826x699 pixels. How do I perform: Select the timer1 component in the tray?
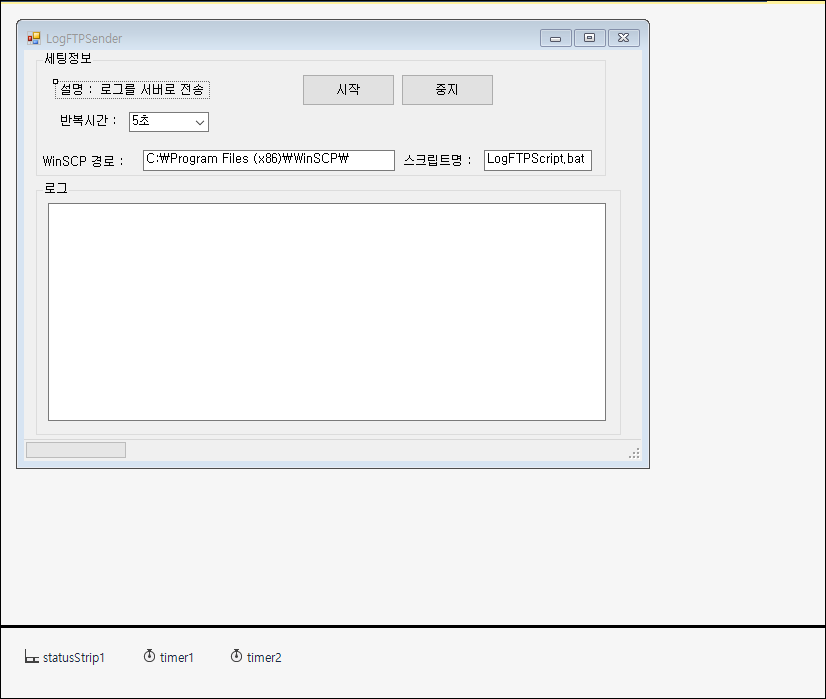coord(169,657)
